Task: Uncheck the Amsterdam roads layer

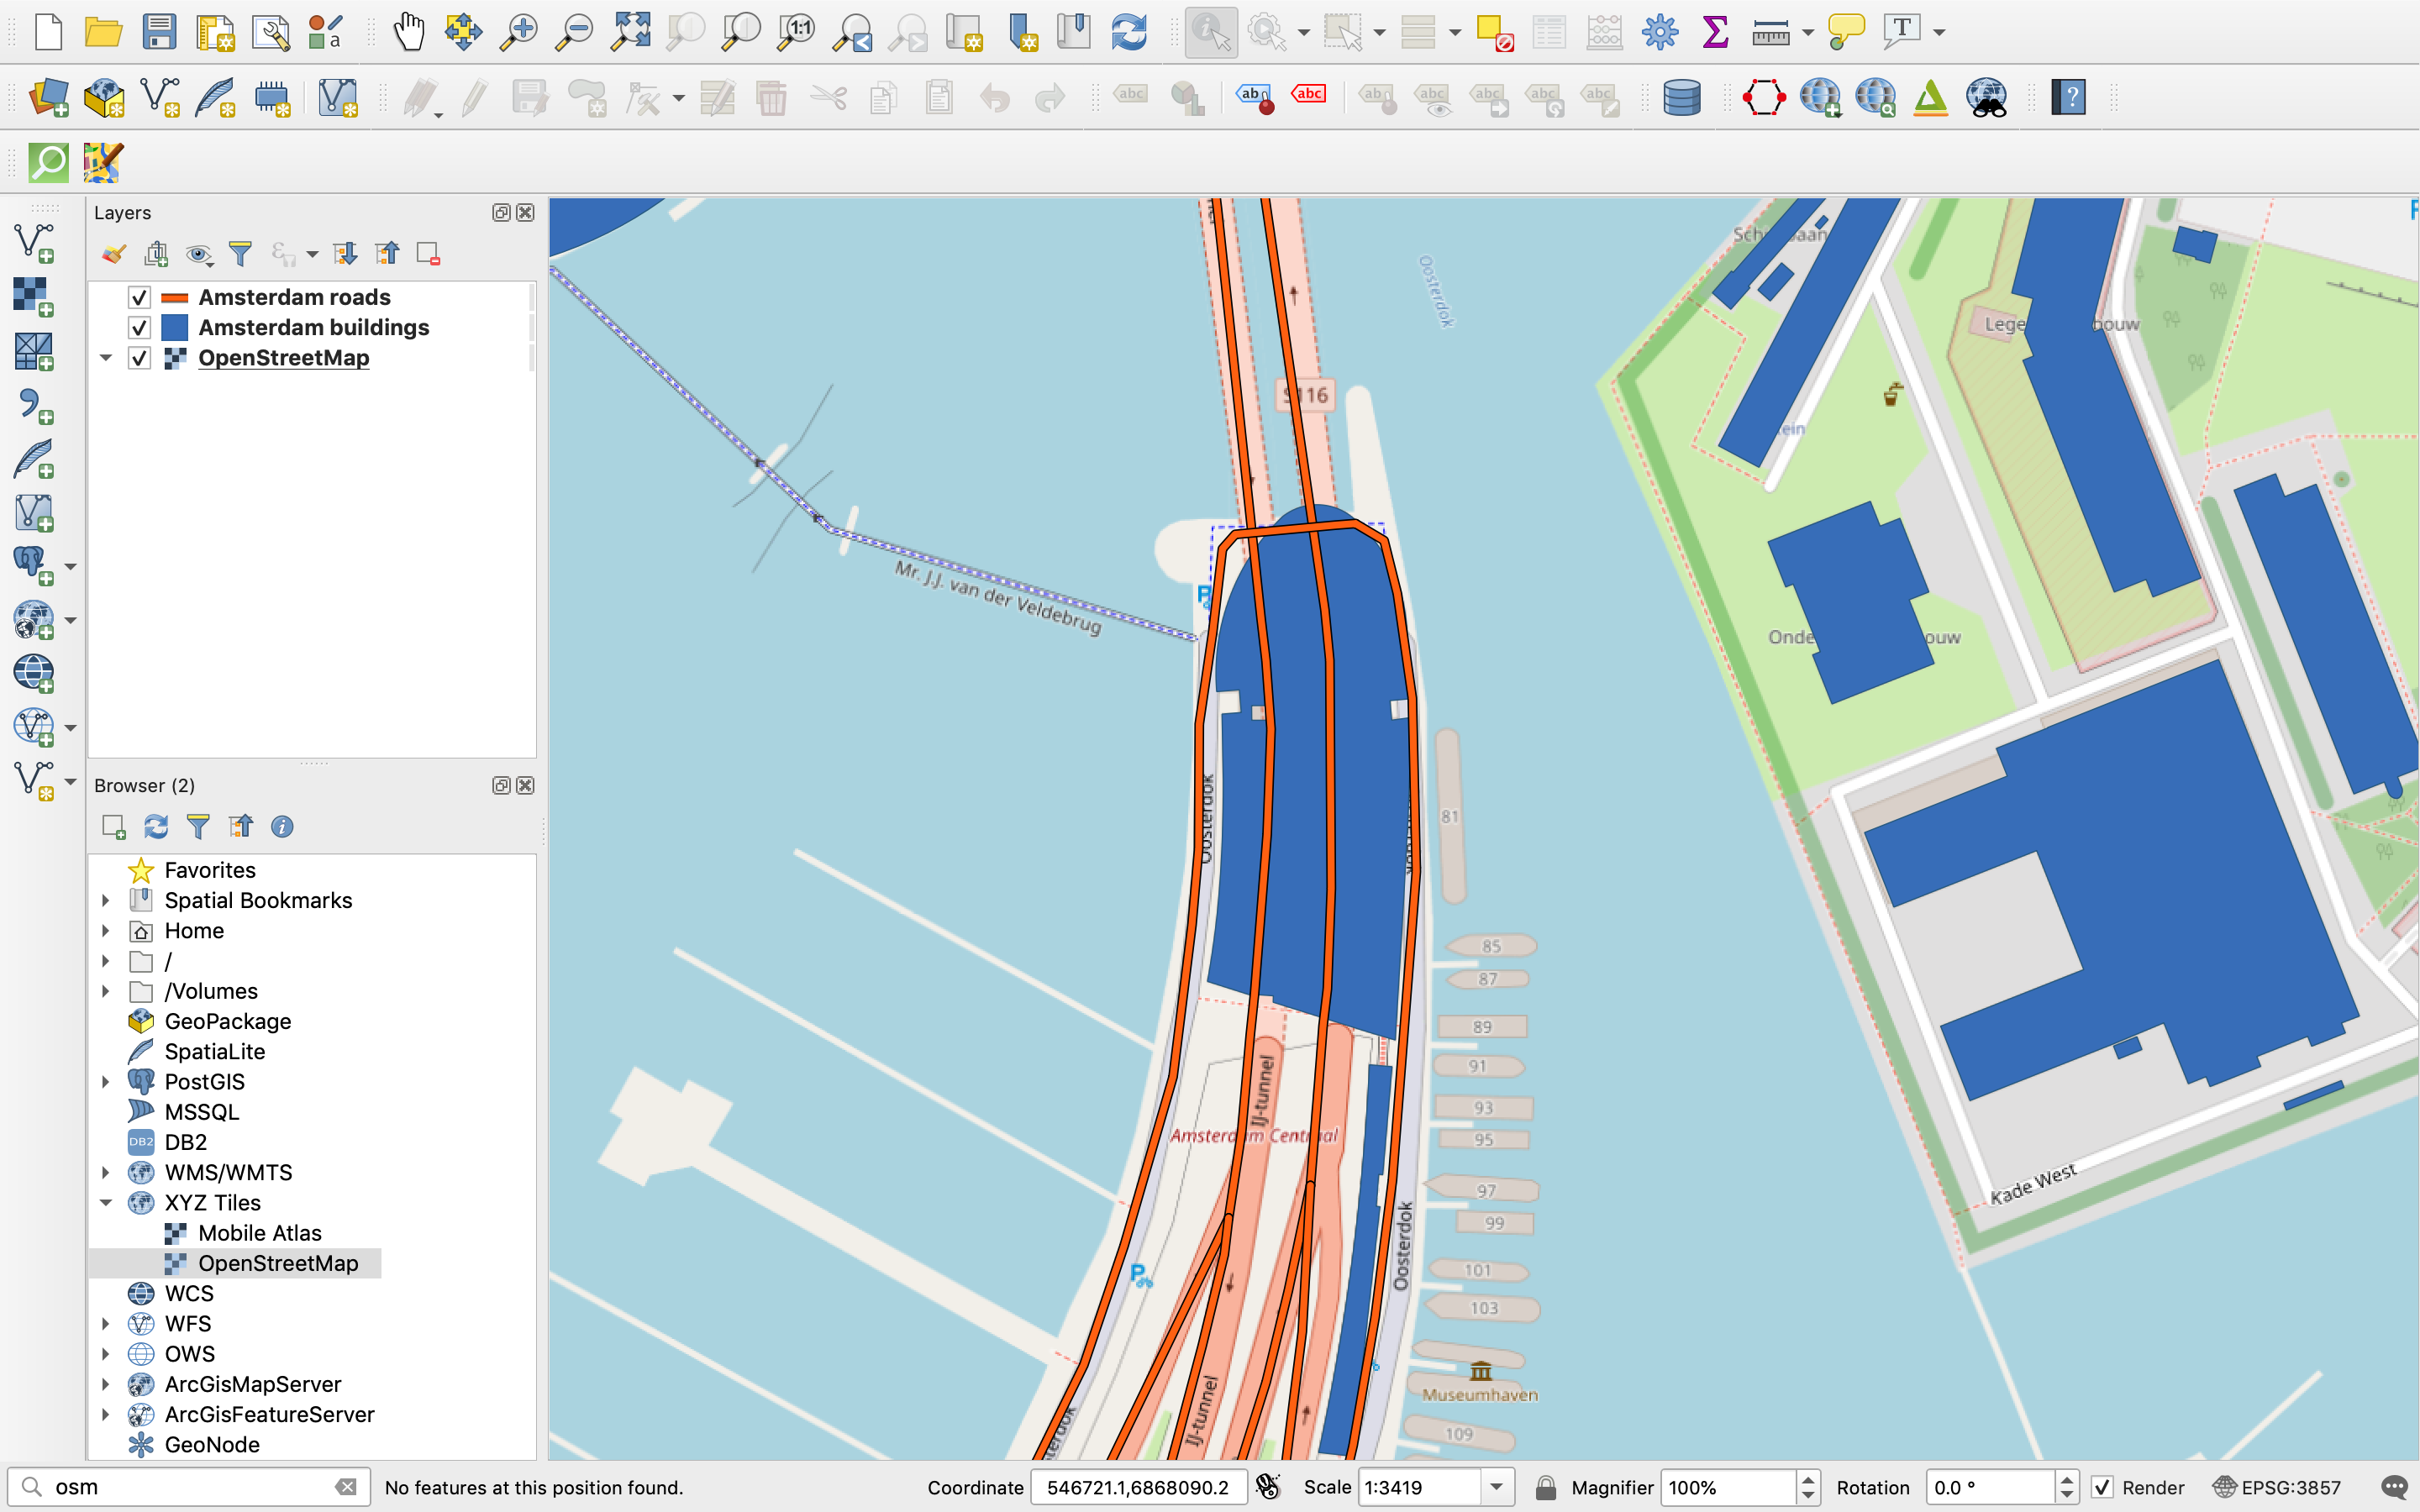Action: pyautogui.click(x=139, y=296)
